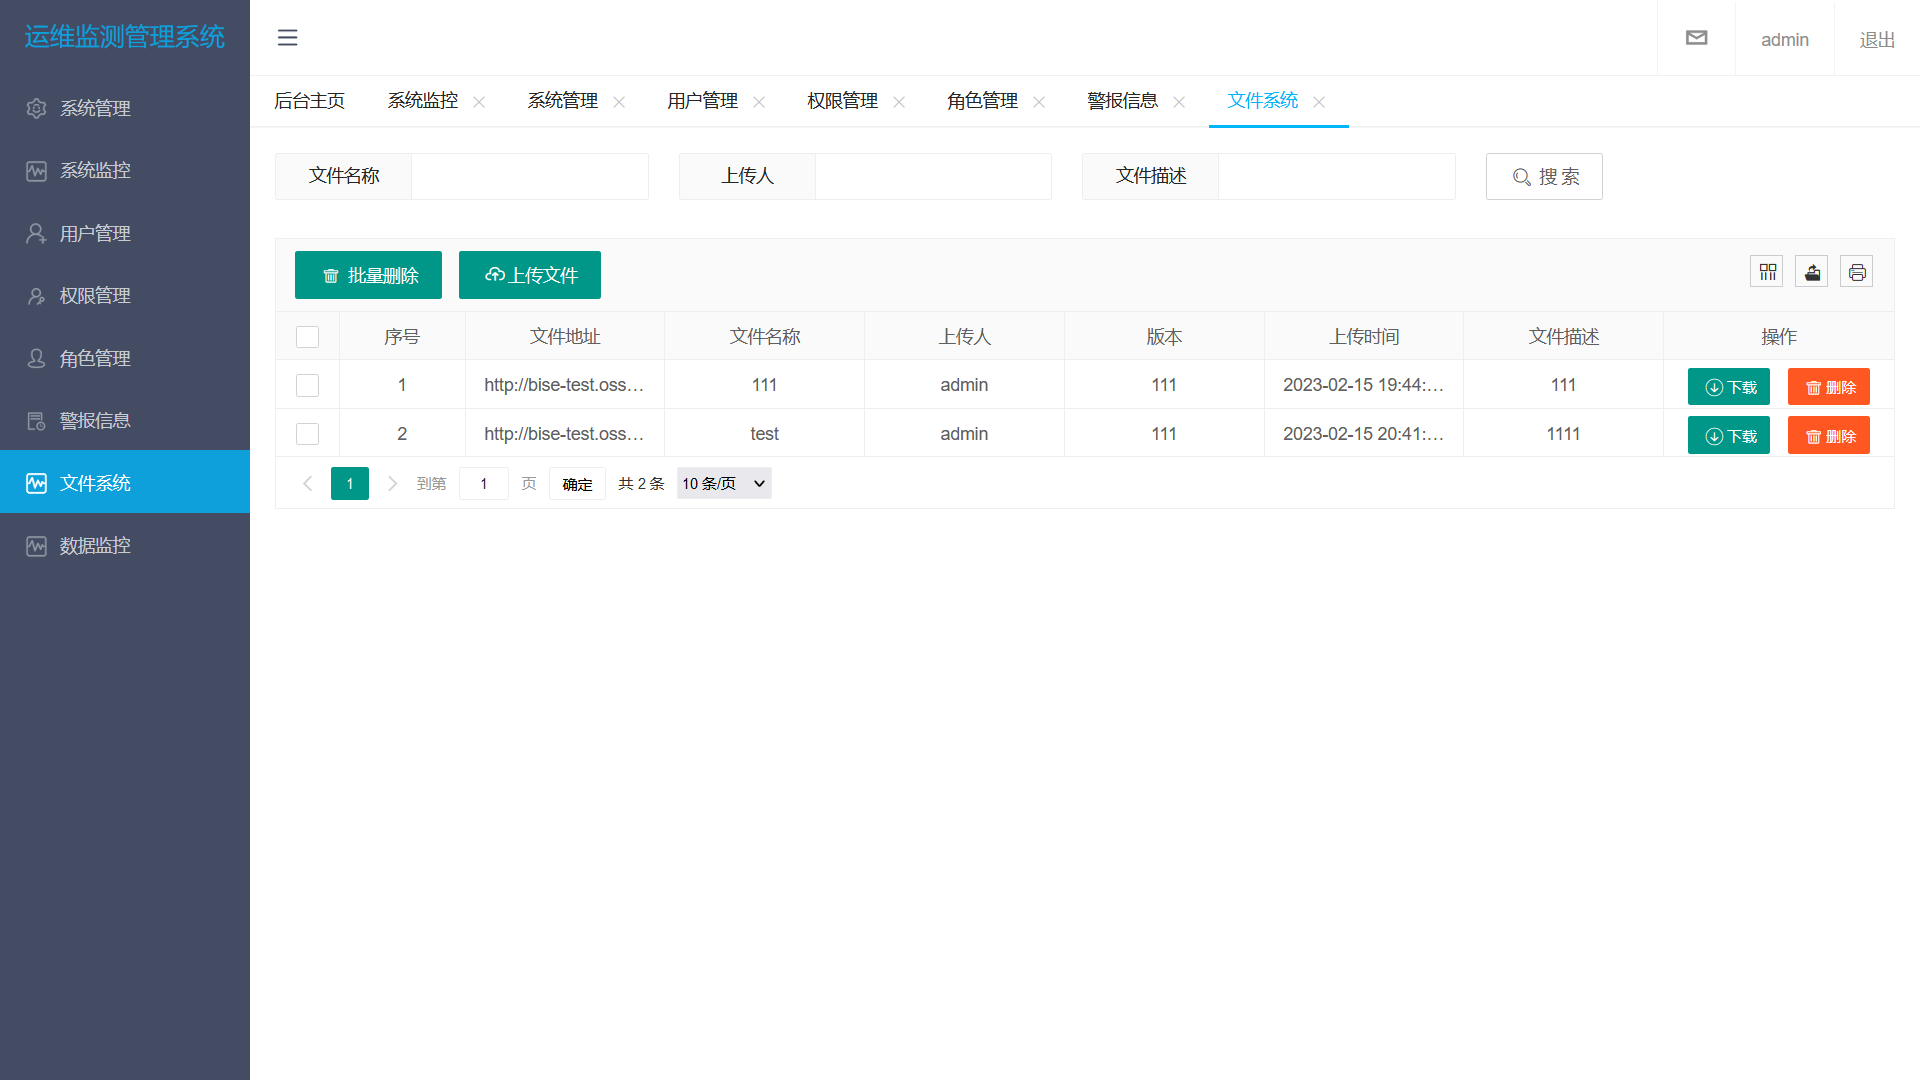Image resolution: width=1920 pixels, height=1080 pixels.
Task: Click the file address cell in row 1
Action: (565, 385)
